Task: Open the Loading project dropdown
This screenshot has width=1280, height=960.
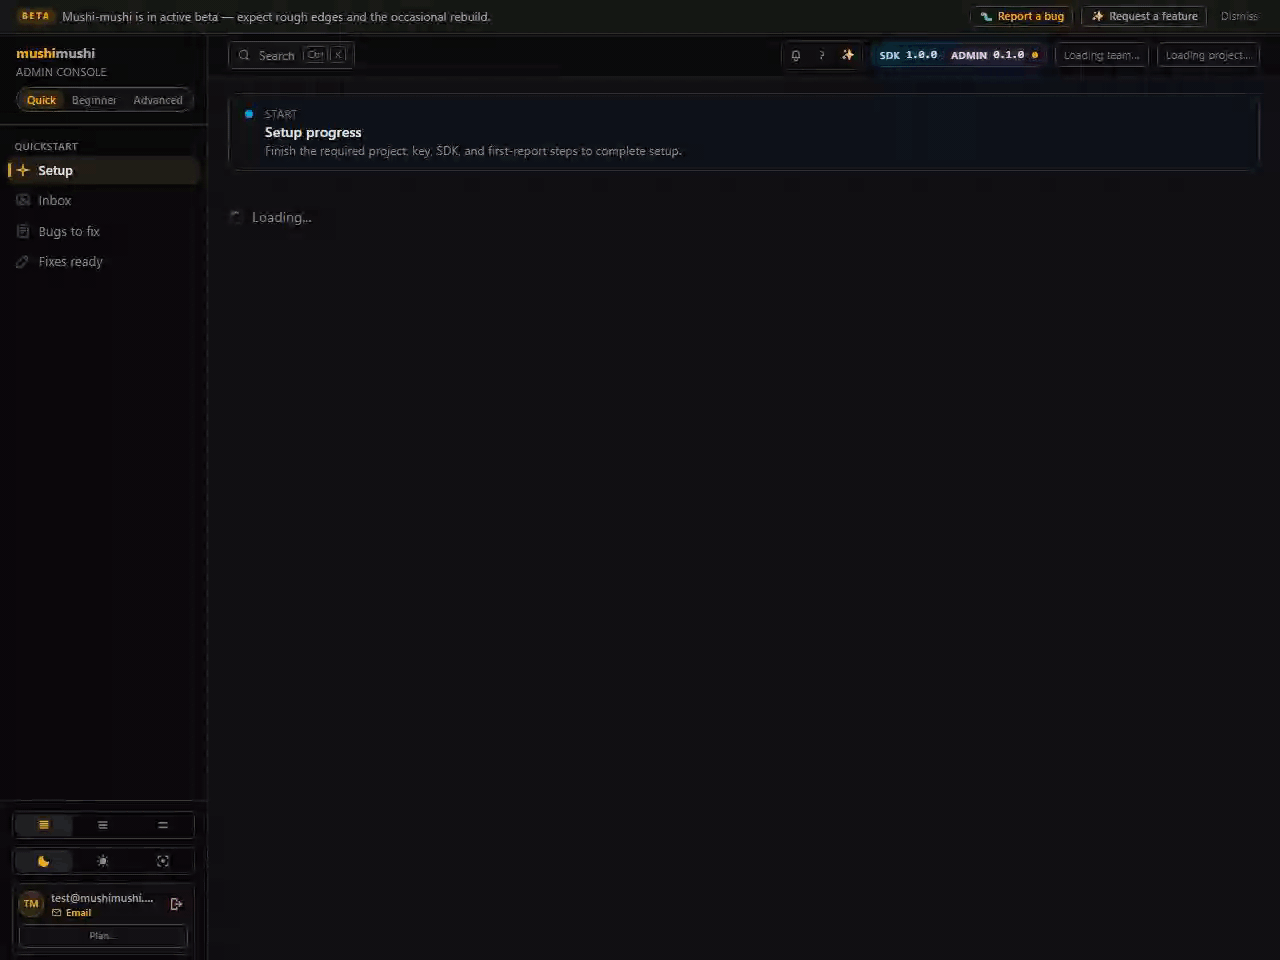Action: point(1208,55)
